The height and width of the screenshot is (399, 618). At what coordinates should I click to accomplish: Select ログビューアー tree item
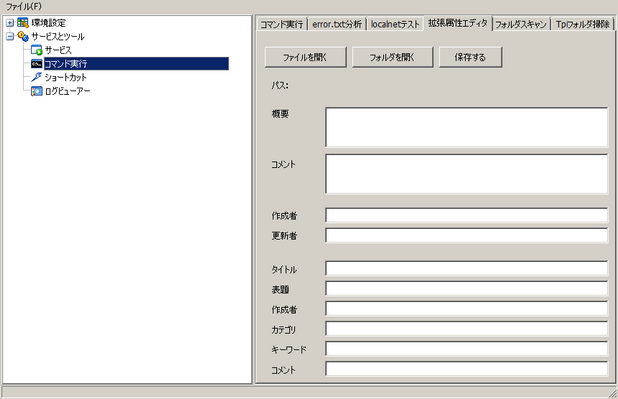point(67,91)
